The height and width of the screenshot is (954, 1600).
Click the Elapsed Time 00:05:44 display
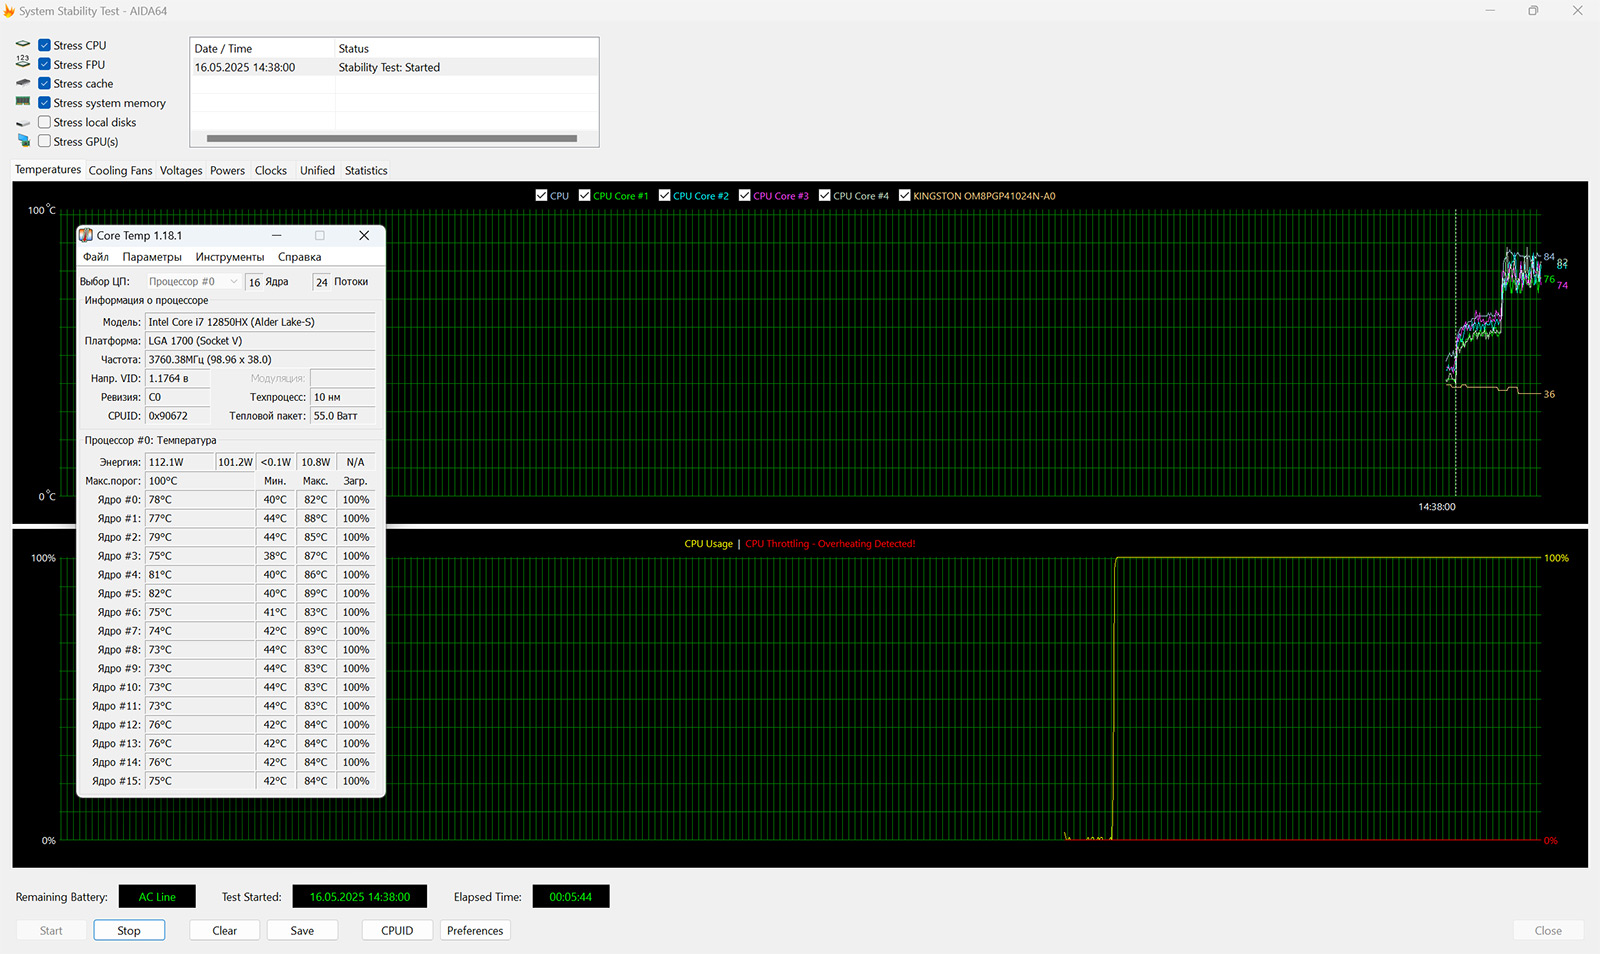(x=570, y=897)
